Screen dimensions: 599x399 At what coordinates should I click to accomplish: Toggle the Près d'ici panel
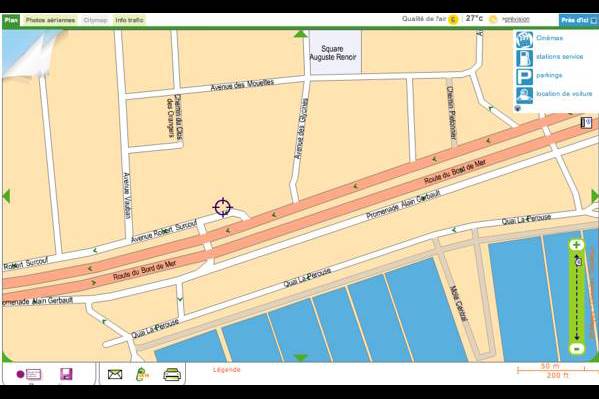(x=578, y=20)
